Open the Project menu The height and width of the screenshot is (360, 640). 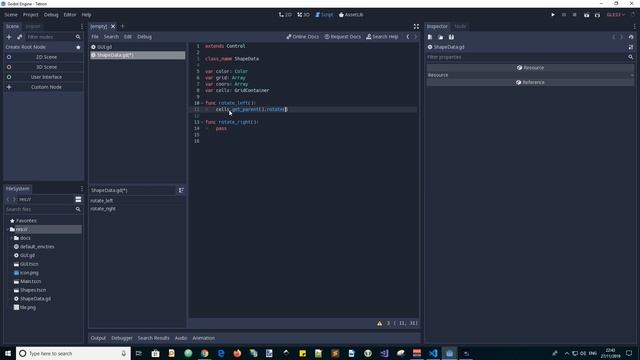[x=31, y=15]
